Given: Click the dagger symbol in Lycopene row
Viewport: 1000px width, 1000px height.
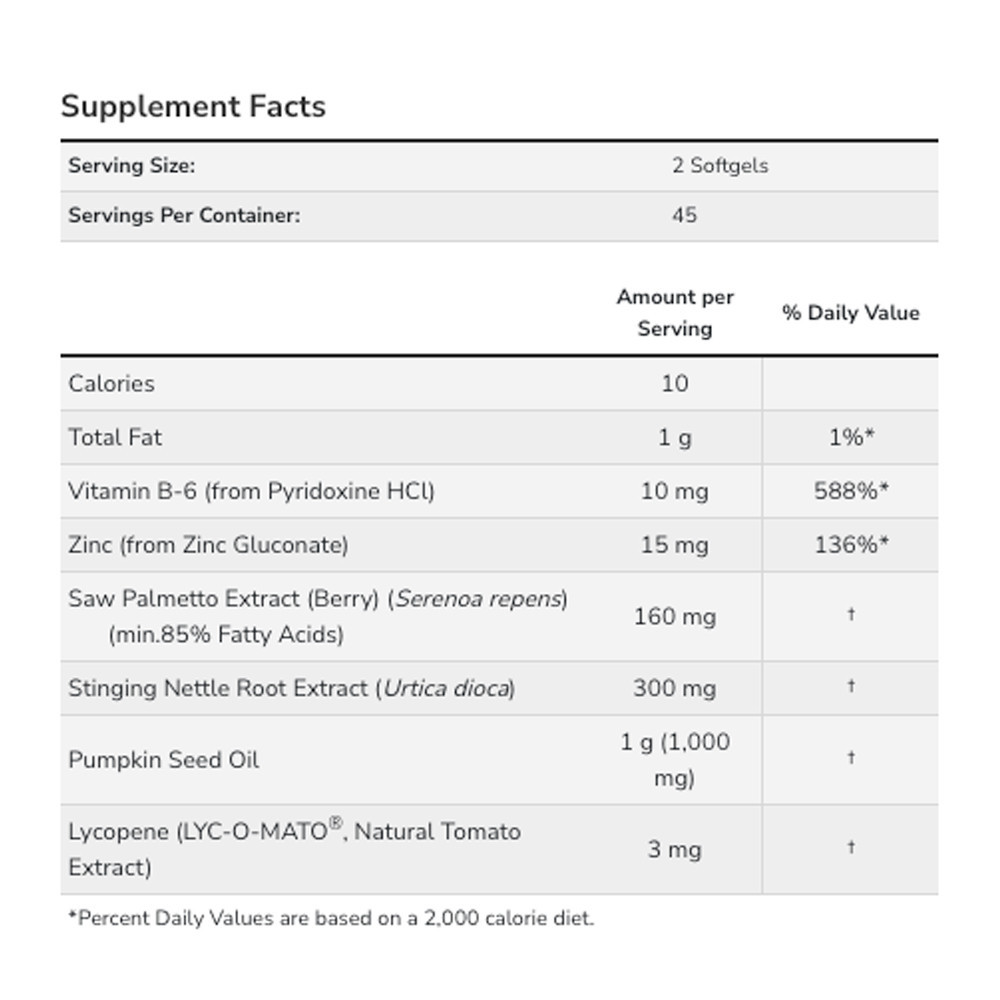Looking at the screenshot, I should coord(851,848).
